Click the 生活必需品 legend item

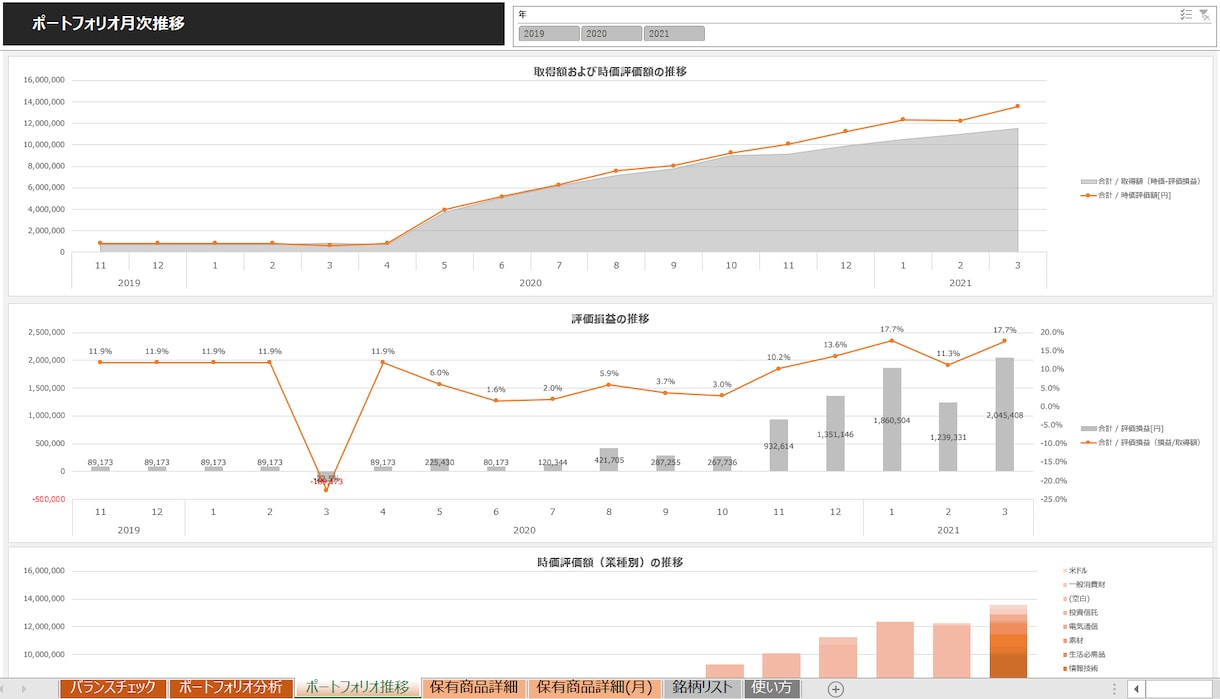coord(1083,654)
